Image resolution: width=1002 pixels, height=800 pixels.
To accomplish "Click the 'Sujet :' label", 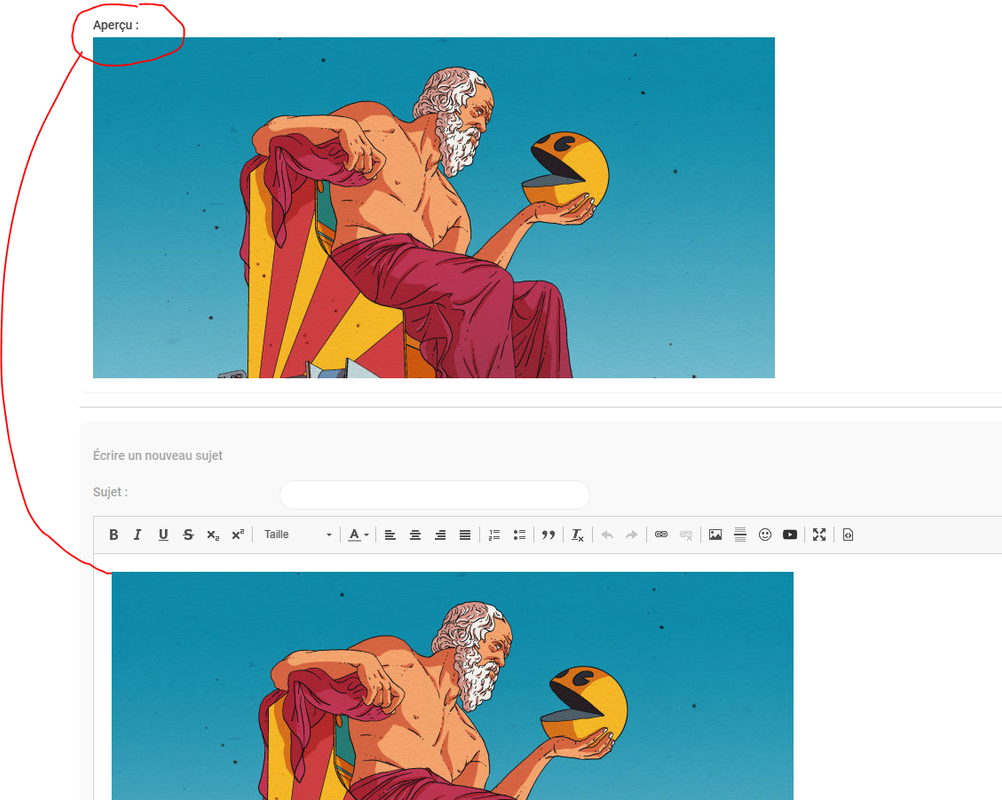I will pos(111,492).
